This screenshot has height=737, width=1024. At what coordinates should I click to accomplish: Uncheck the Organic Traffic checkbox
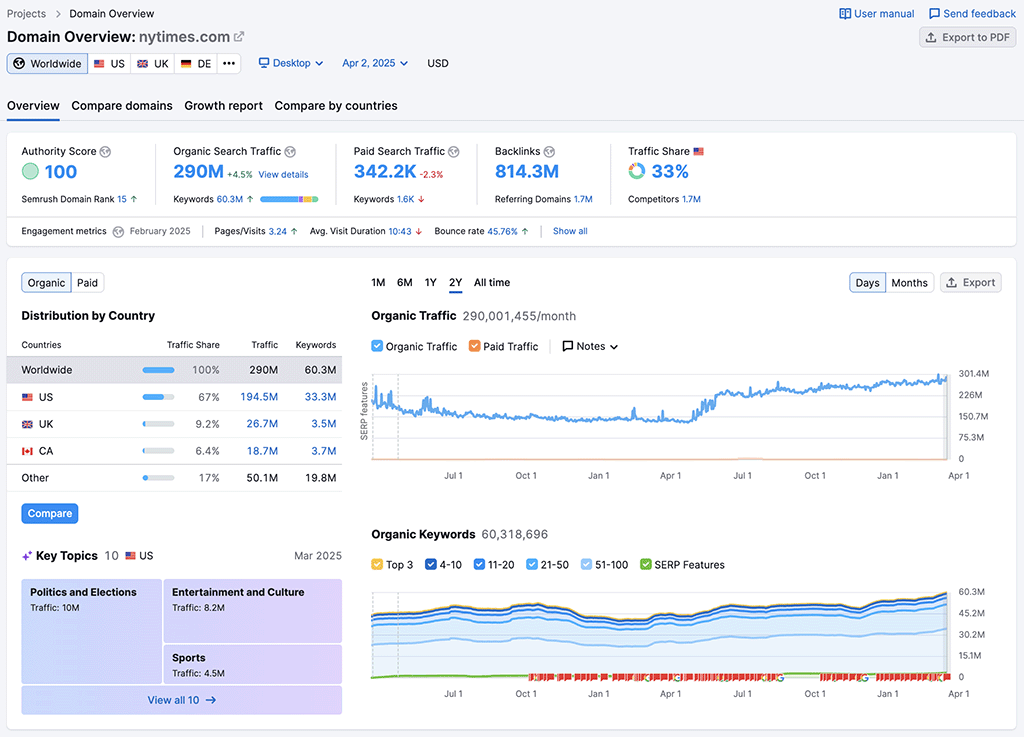tap(377, 346)
